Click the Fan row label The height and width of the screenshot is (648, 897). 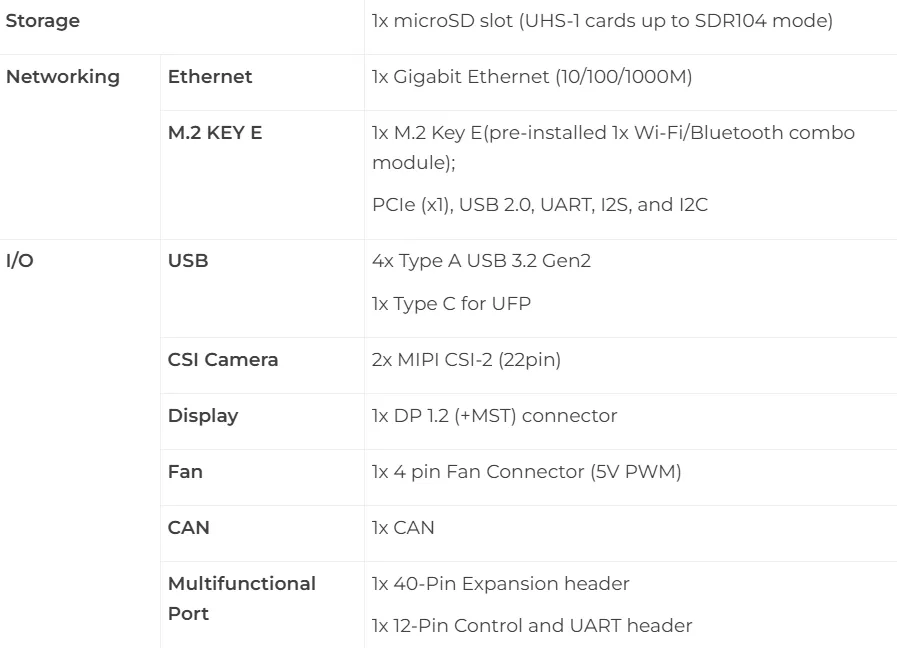[185, 472]
